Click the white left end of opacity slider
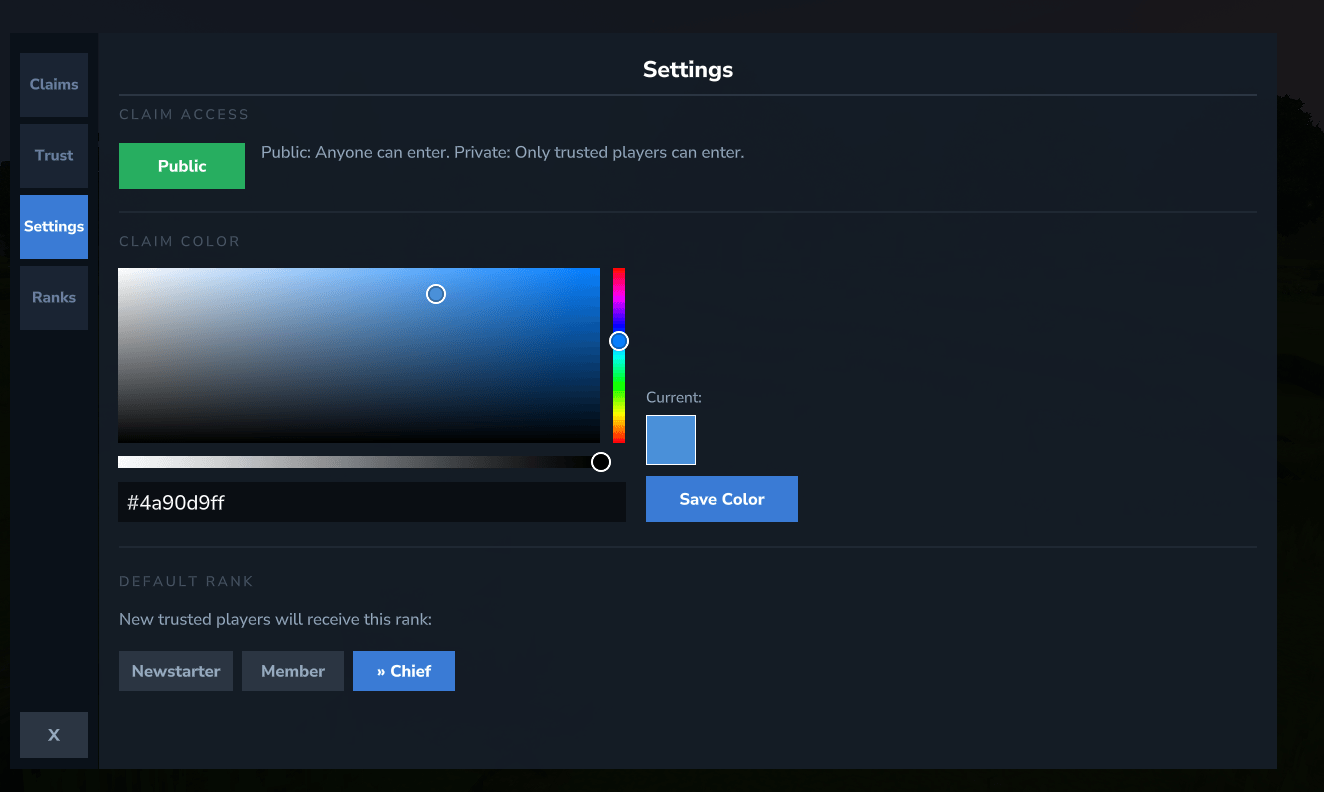The width and height of the screenshot is (1324, 792). tap(123, 462)
